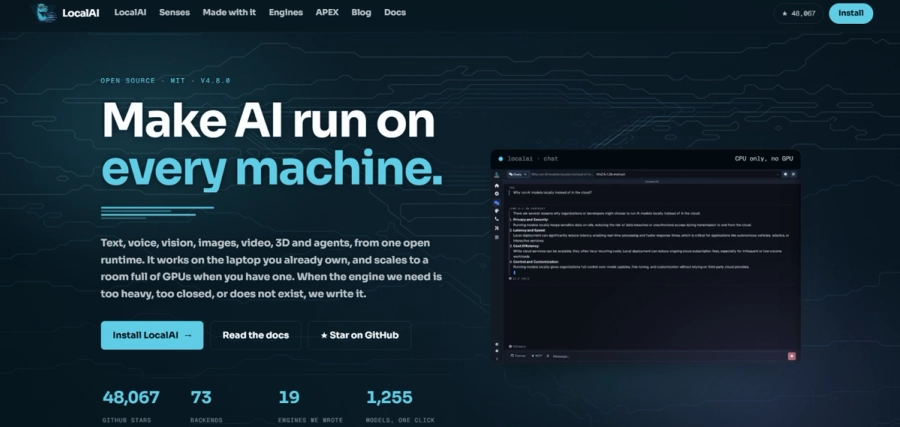This screenshot has width=900, height=427.
Task: Click the 73 backends stat
Action: coord(206,406)
